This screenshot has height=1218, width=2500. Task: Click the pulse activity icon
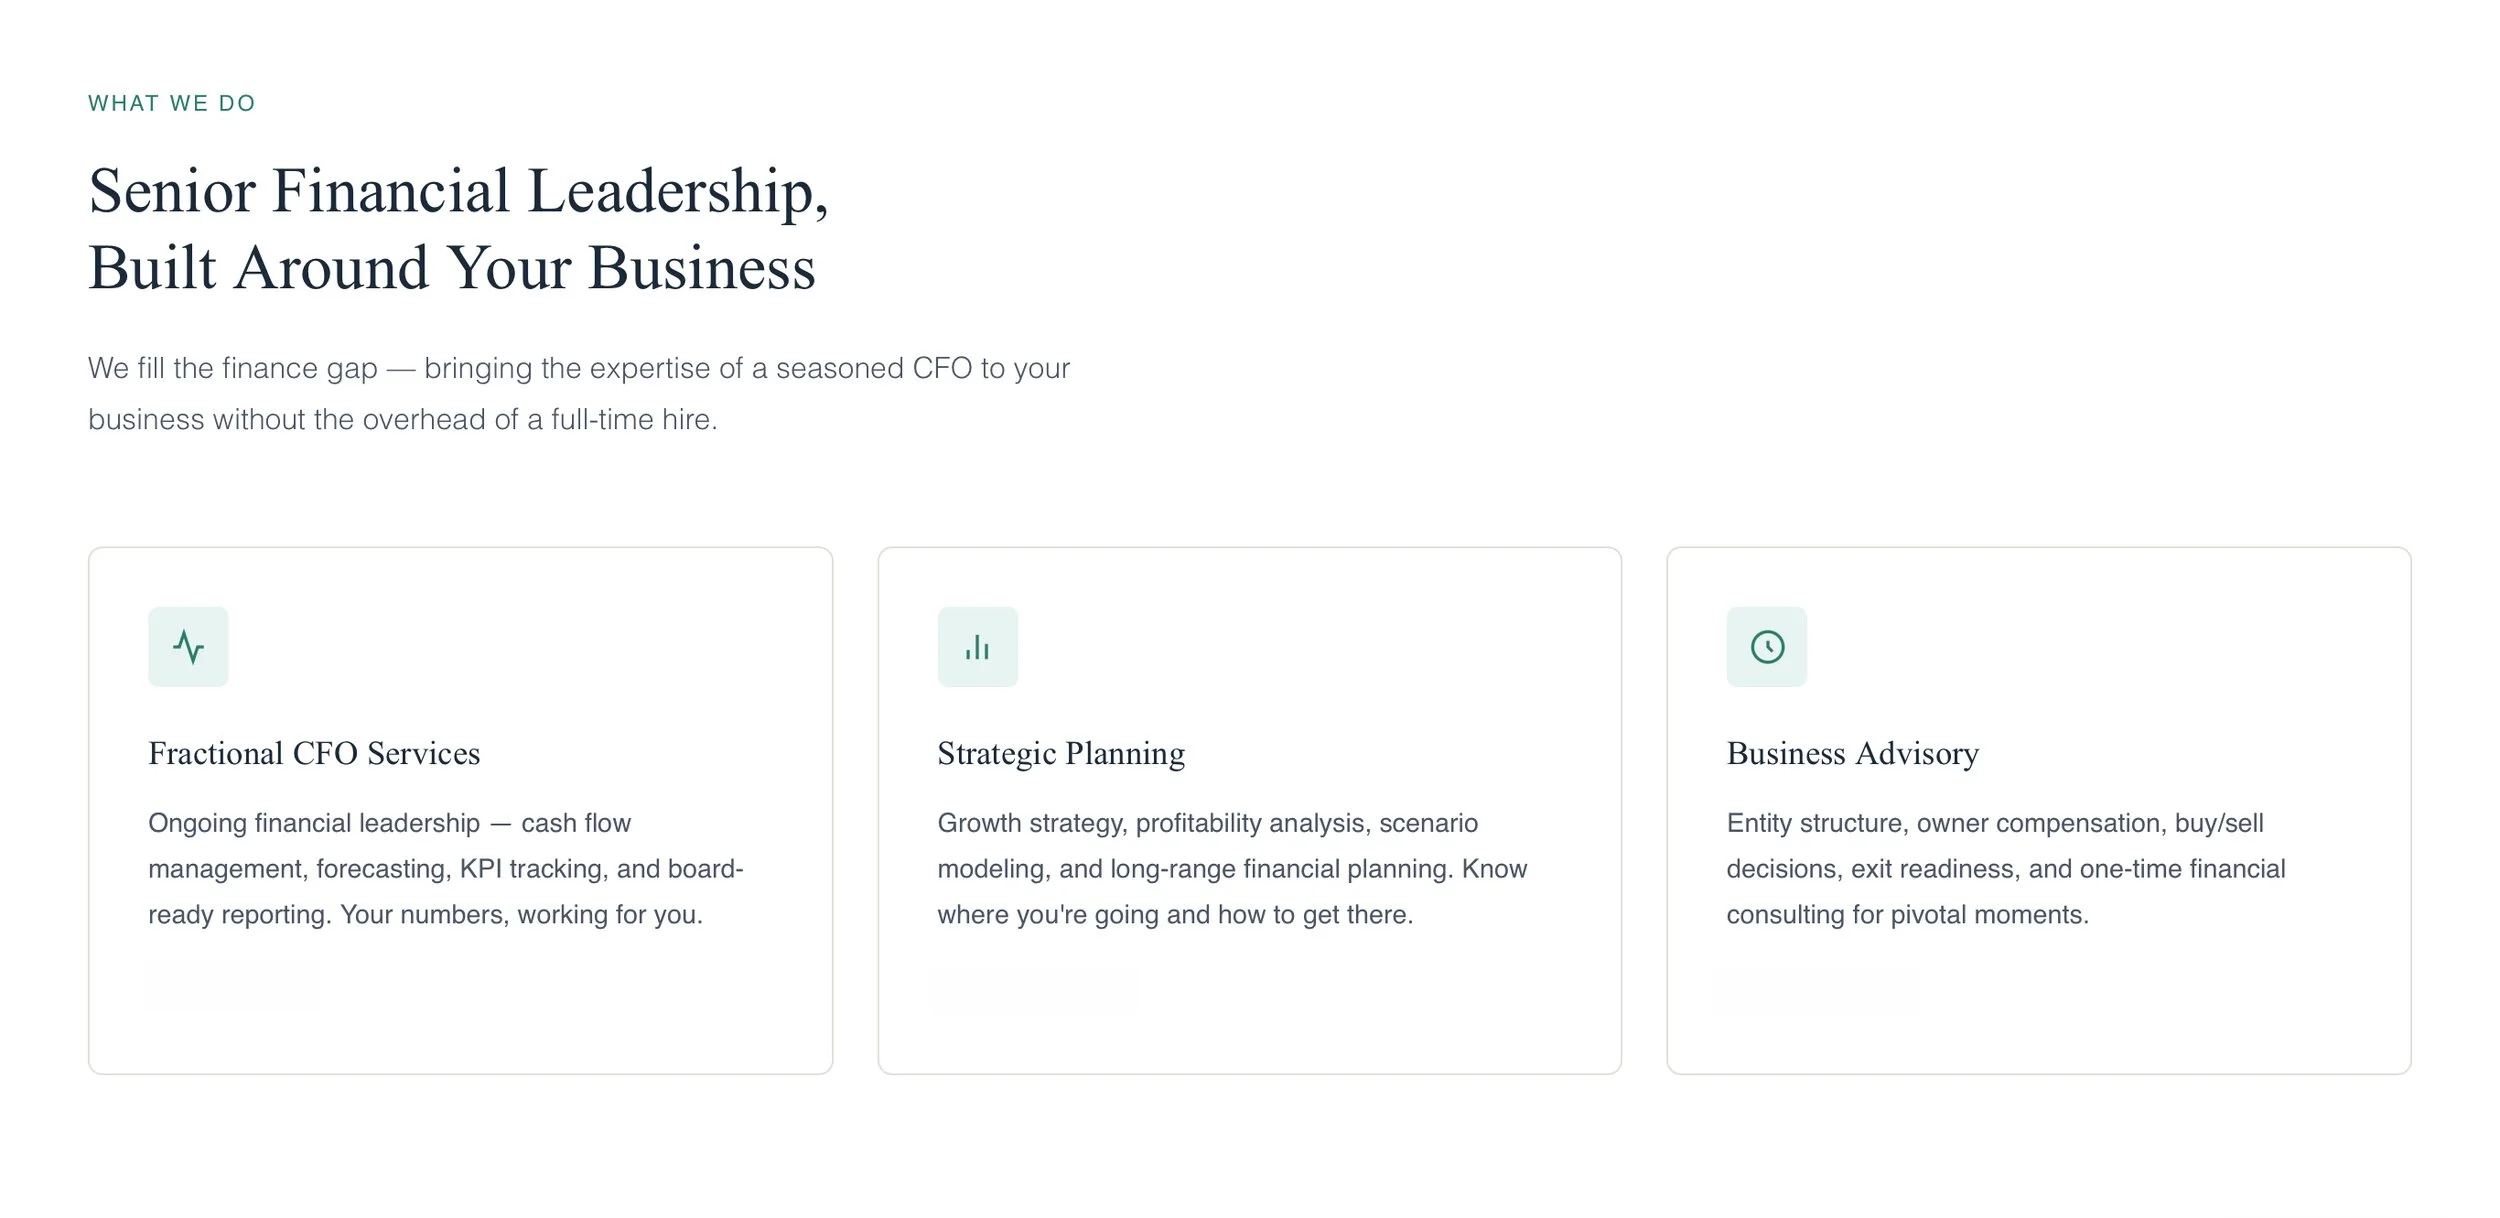(x=188, y=647)
